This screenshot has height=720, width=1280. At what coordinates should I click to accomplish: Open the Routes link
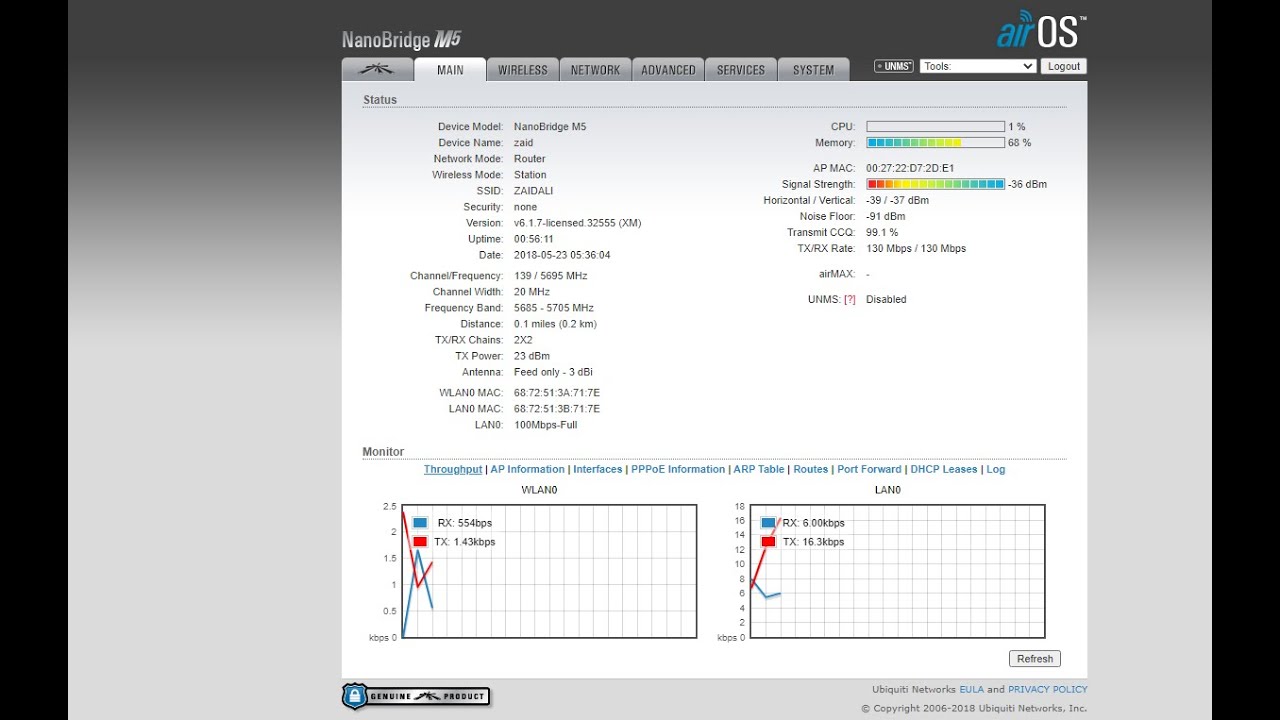[x=811, y=469]
